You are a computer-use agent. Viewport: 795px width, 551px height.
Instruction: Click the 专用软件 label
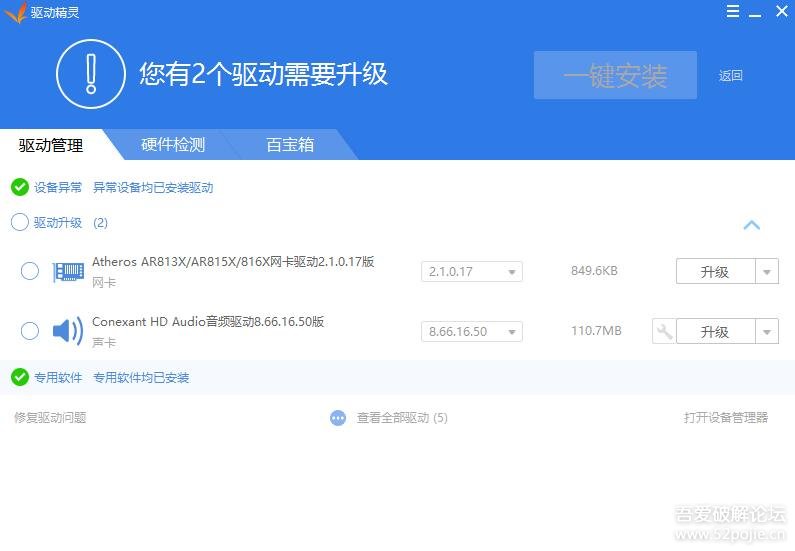(x=58, y=378)
